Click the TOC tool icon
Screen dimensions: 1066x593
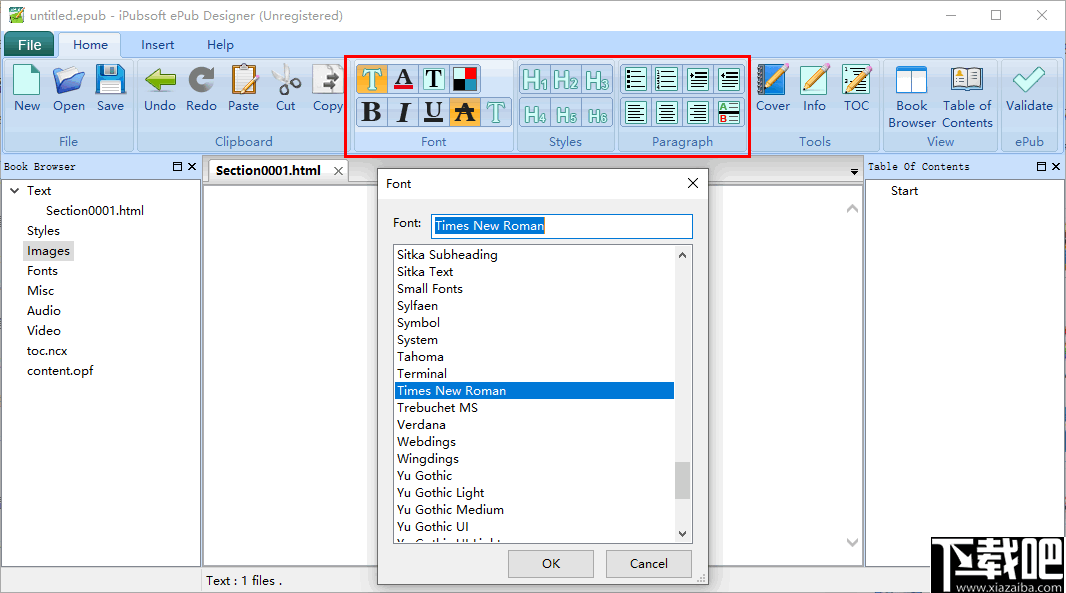pos(857,88)
